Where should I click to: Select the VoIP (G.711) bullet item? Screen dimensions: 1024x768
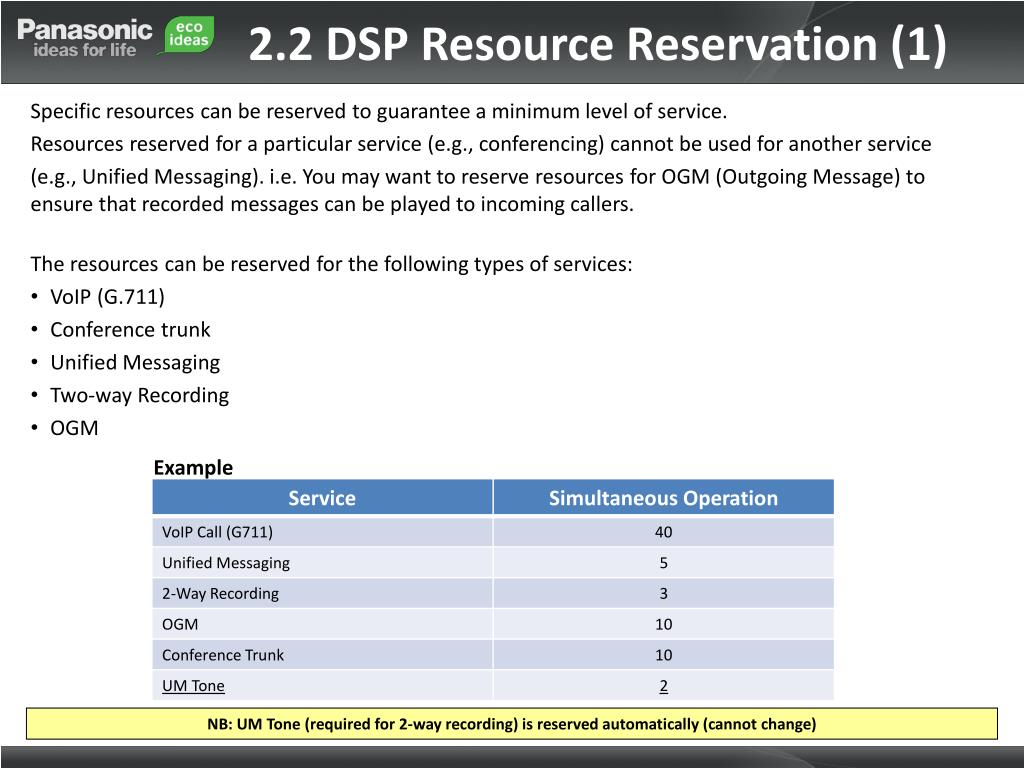click(107, 296)
